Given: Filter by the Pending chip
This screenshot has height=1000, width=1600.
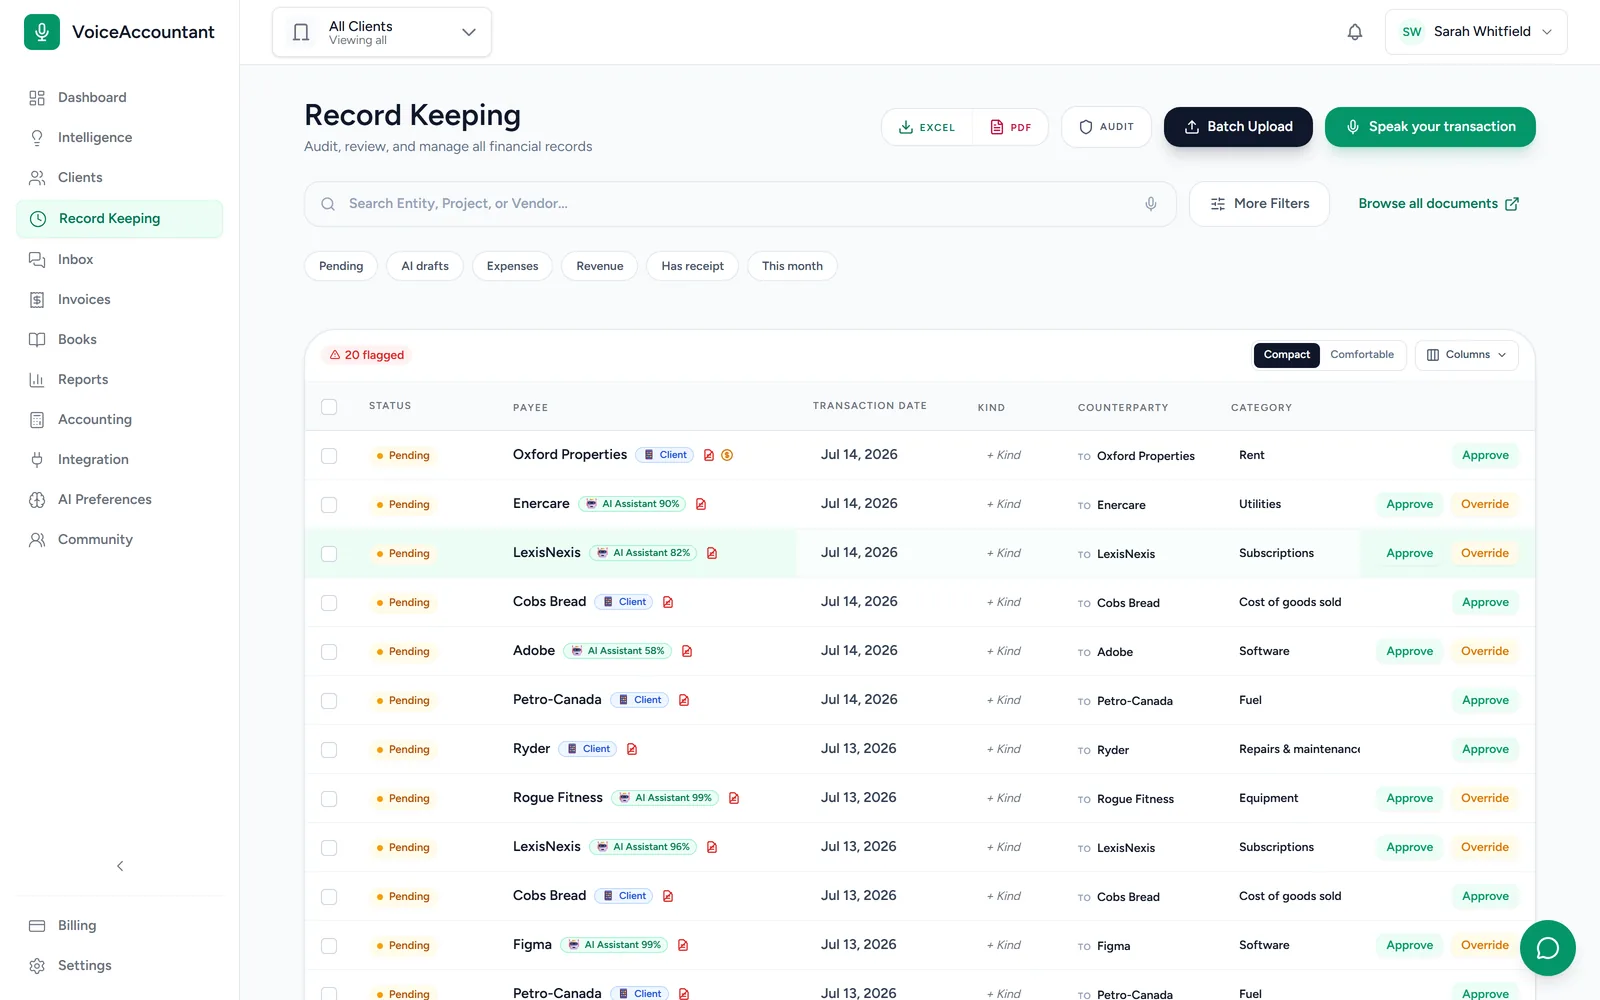Looking at the screenshot, I should coord(341,266).
